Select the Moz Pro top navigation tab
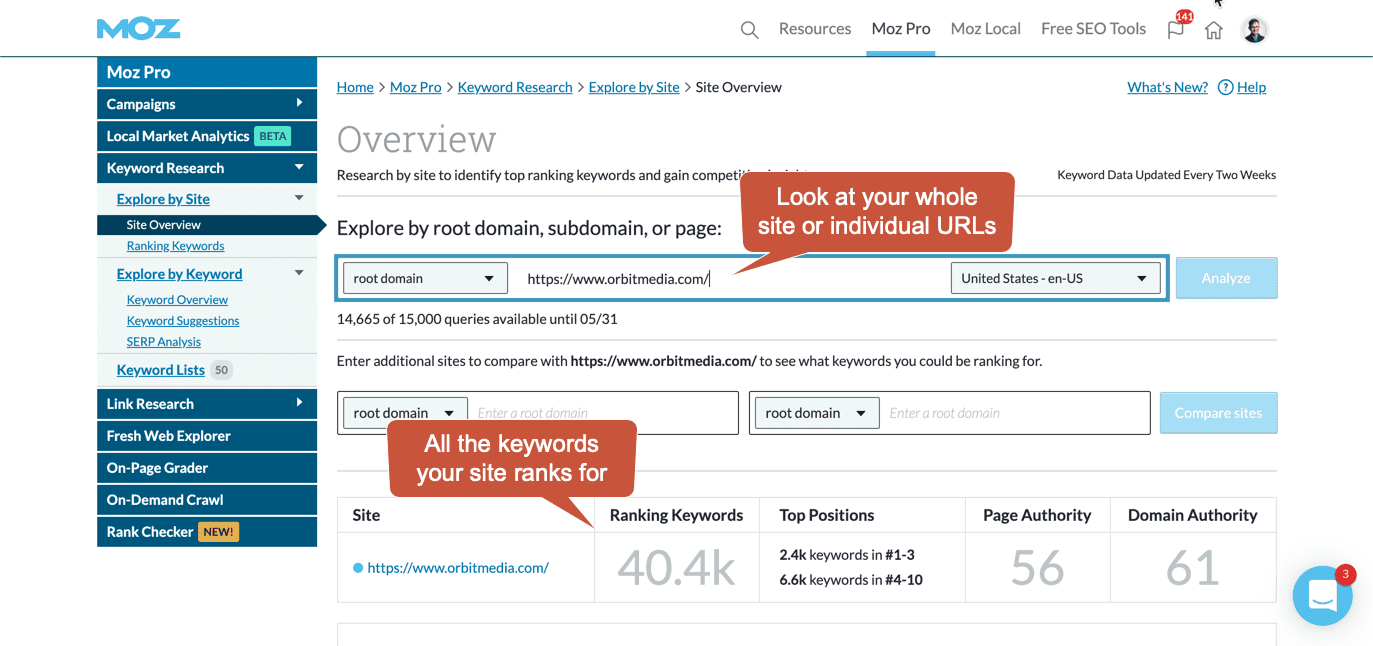 [x=901, y=29]
